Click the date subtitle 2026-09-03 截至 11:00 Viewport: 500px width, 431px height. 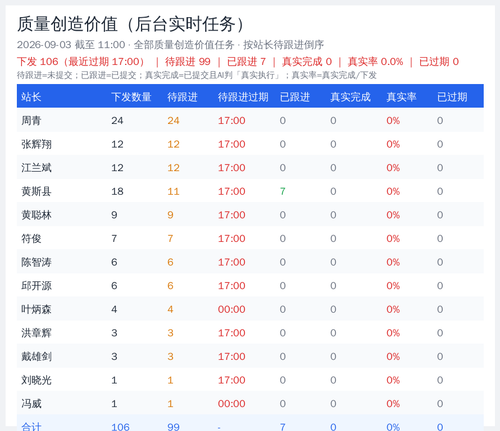(71, 45)
